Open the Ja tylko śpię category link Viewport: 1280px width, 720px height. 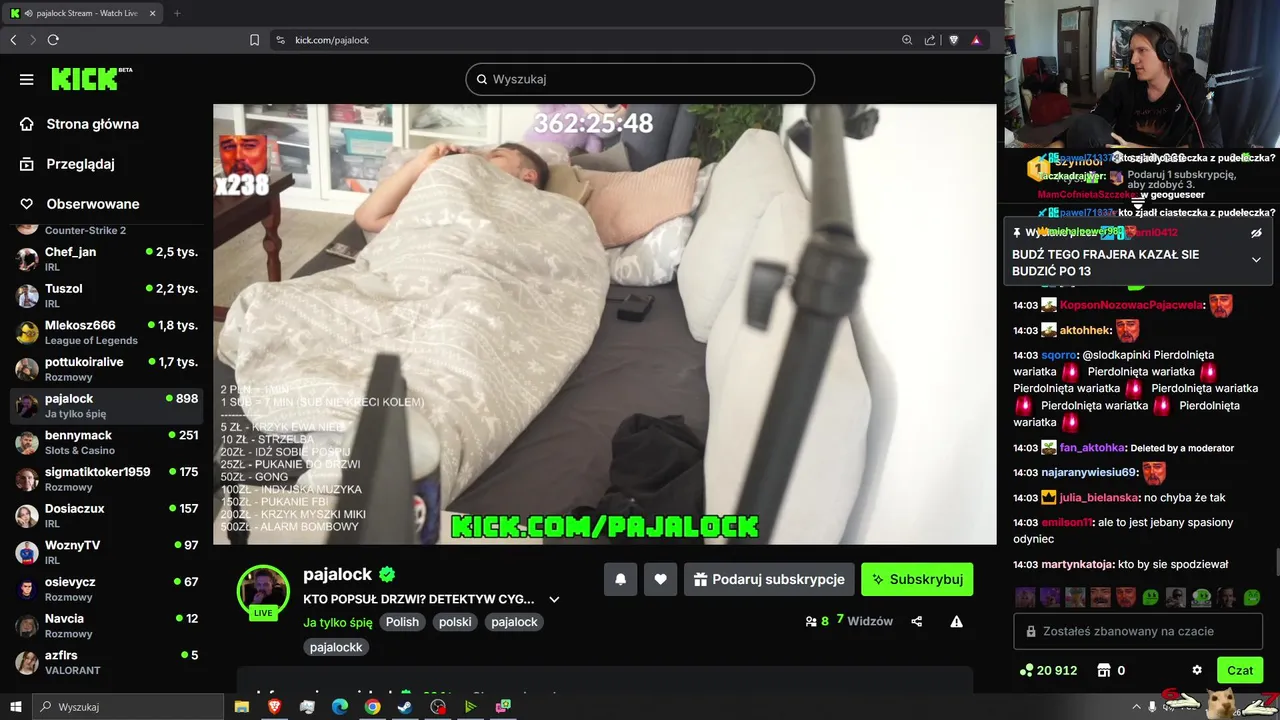[338, 622]
